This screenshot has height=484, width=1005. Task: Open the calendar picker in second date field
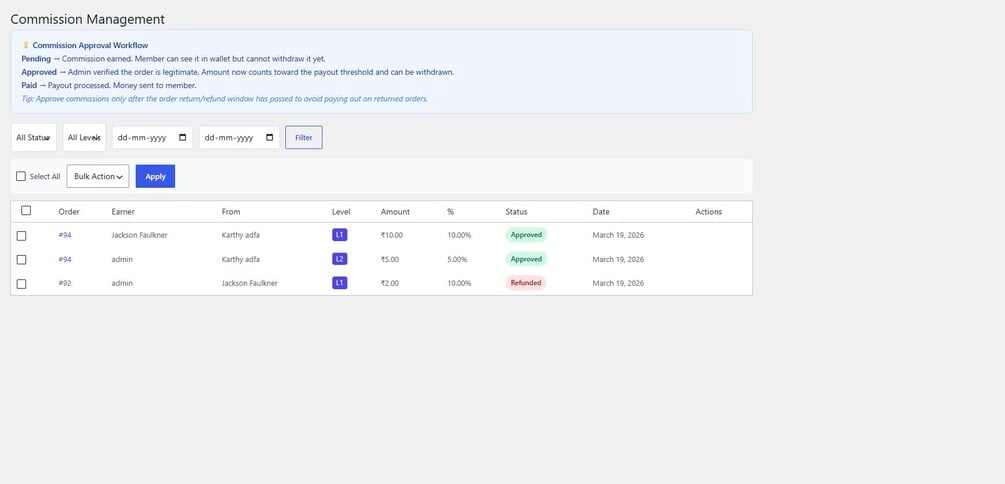tap(269, 137)
